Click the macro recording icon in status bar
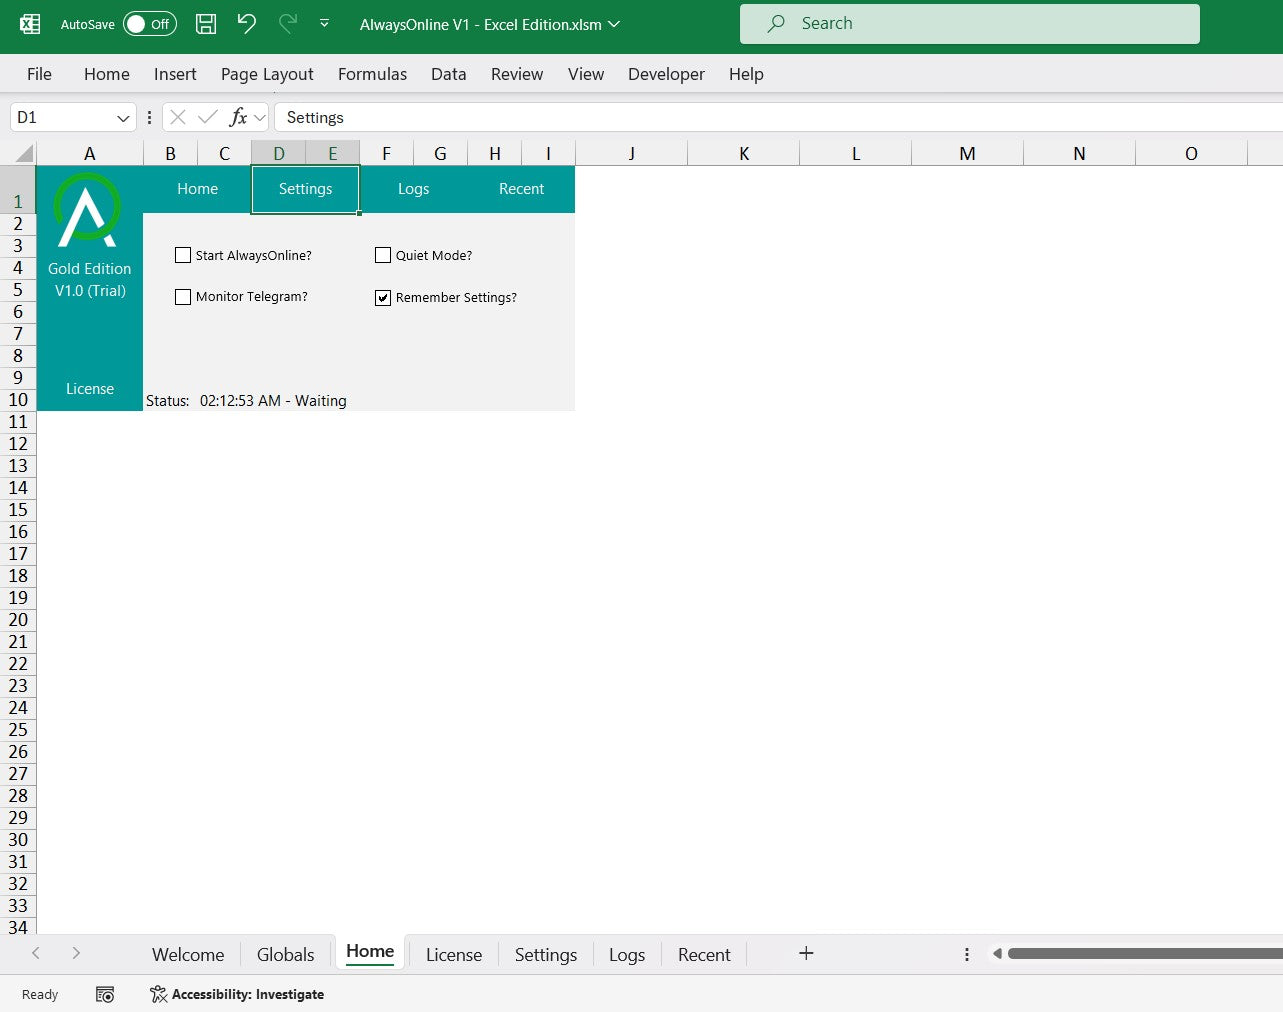 (x=105, y=994)
